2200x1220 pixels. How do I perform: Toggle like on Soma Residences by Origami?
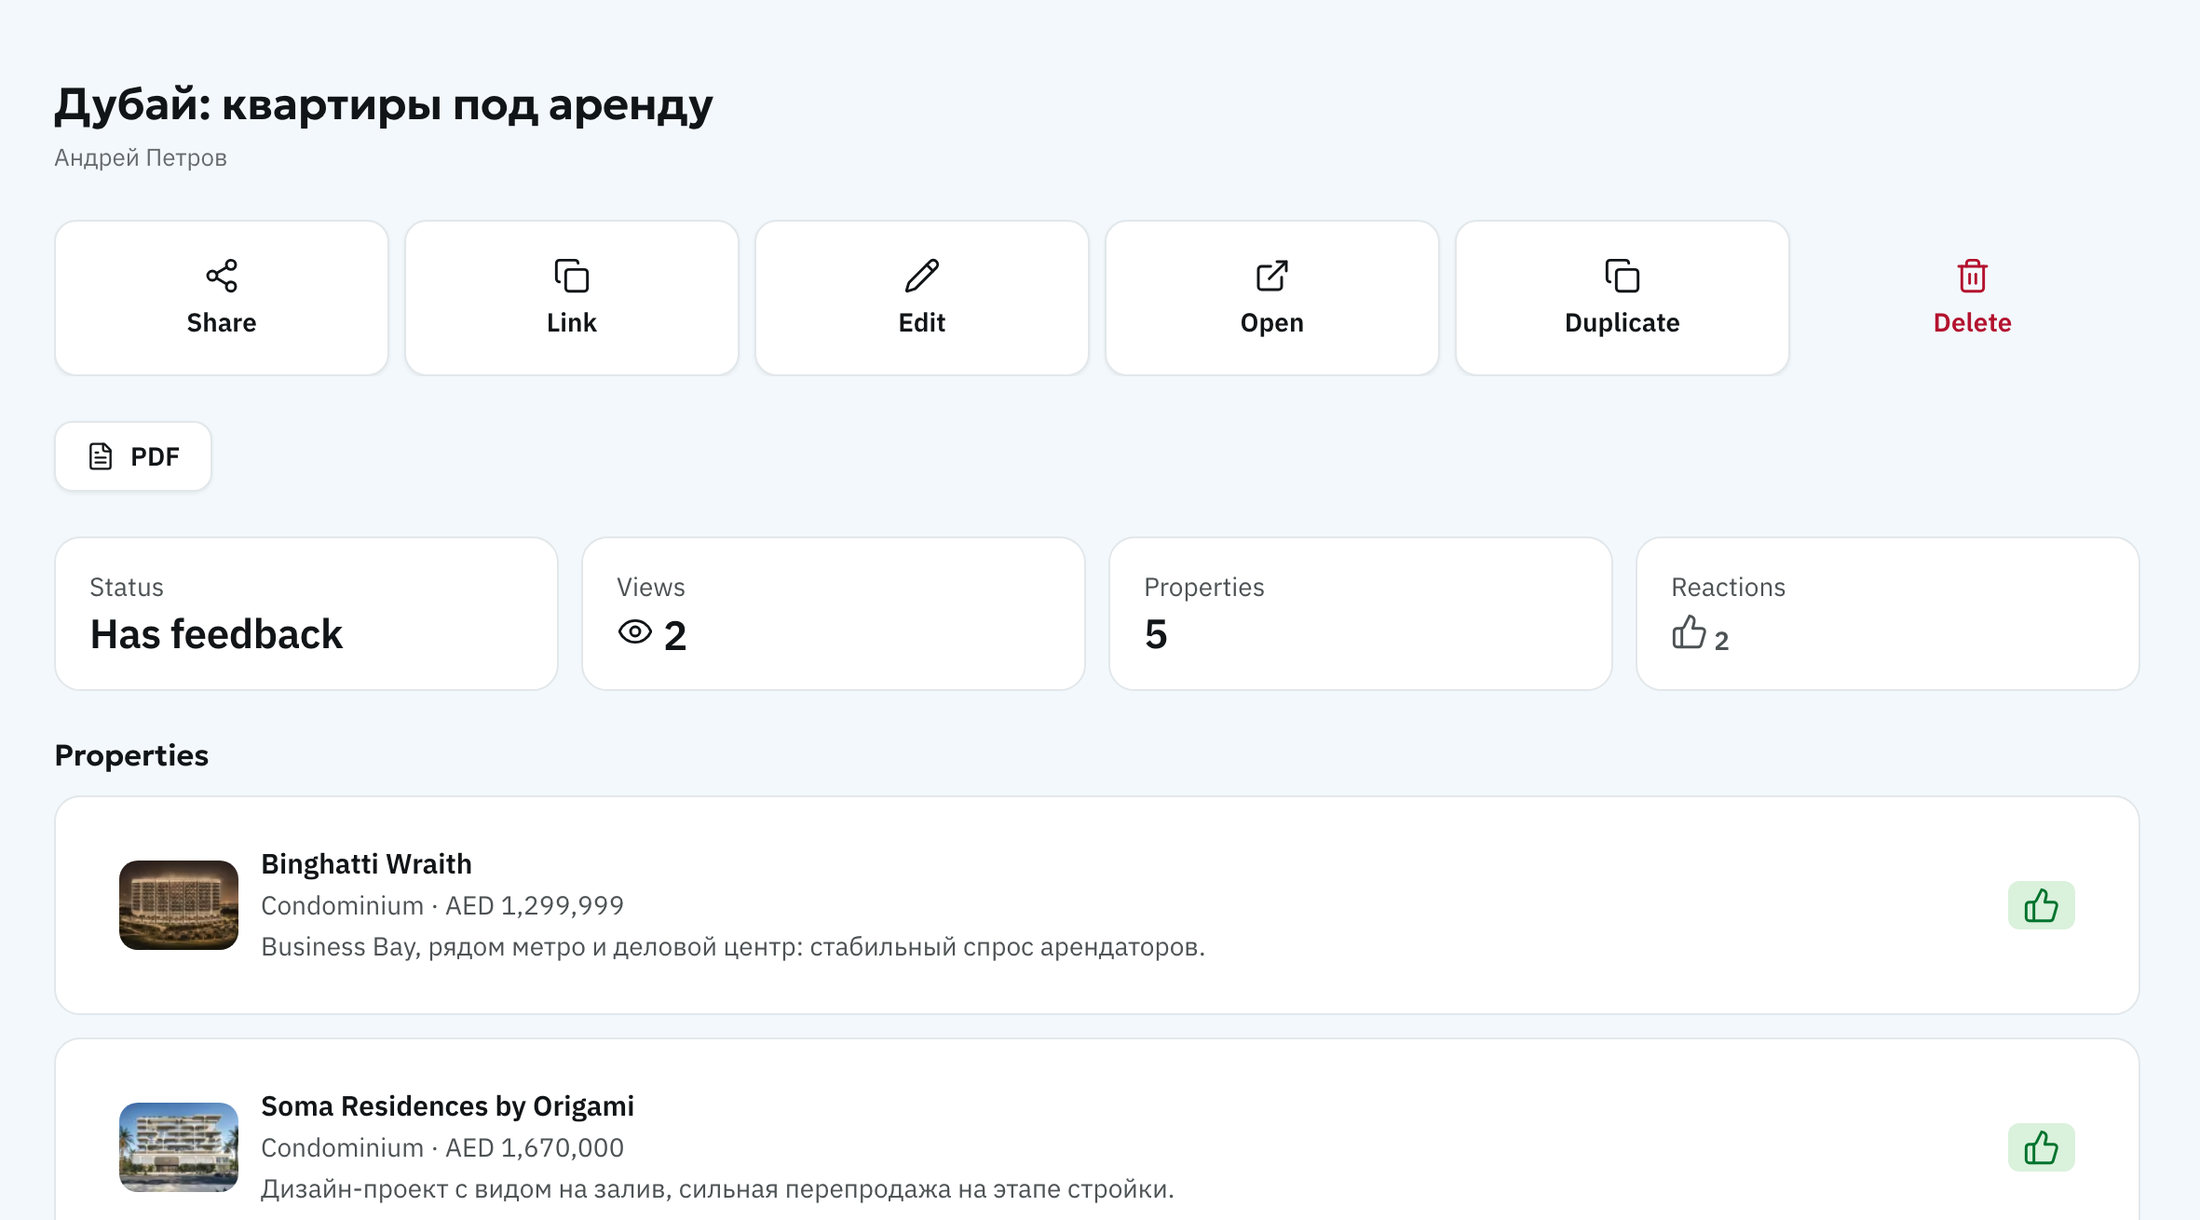click(2041, 1147)
